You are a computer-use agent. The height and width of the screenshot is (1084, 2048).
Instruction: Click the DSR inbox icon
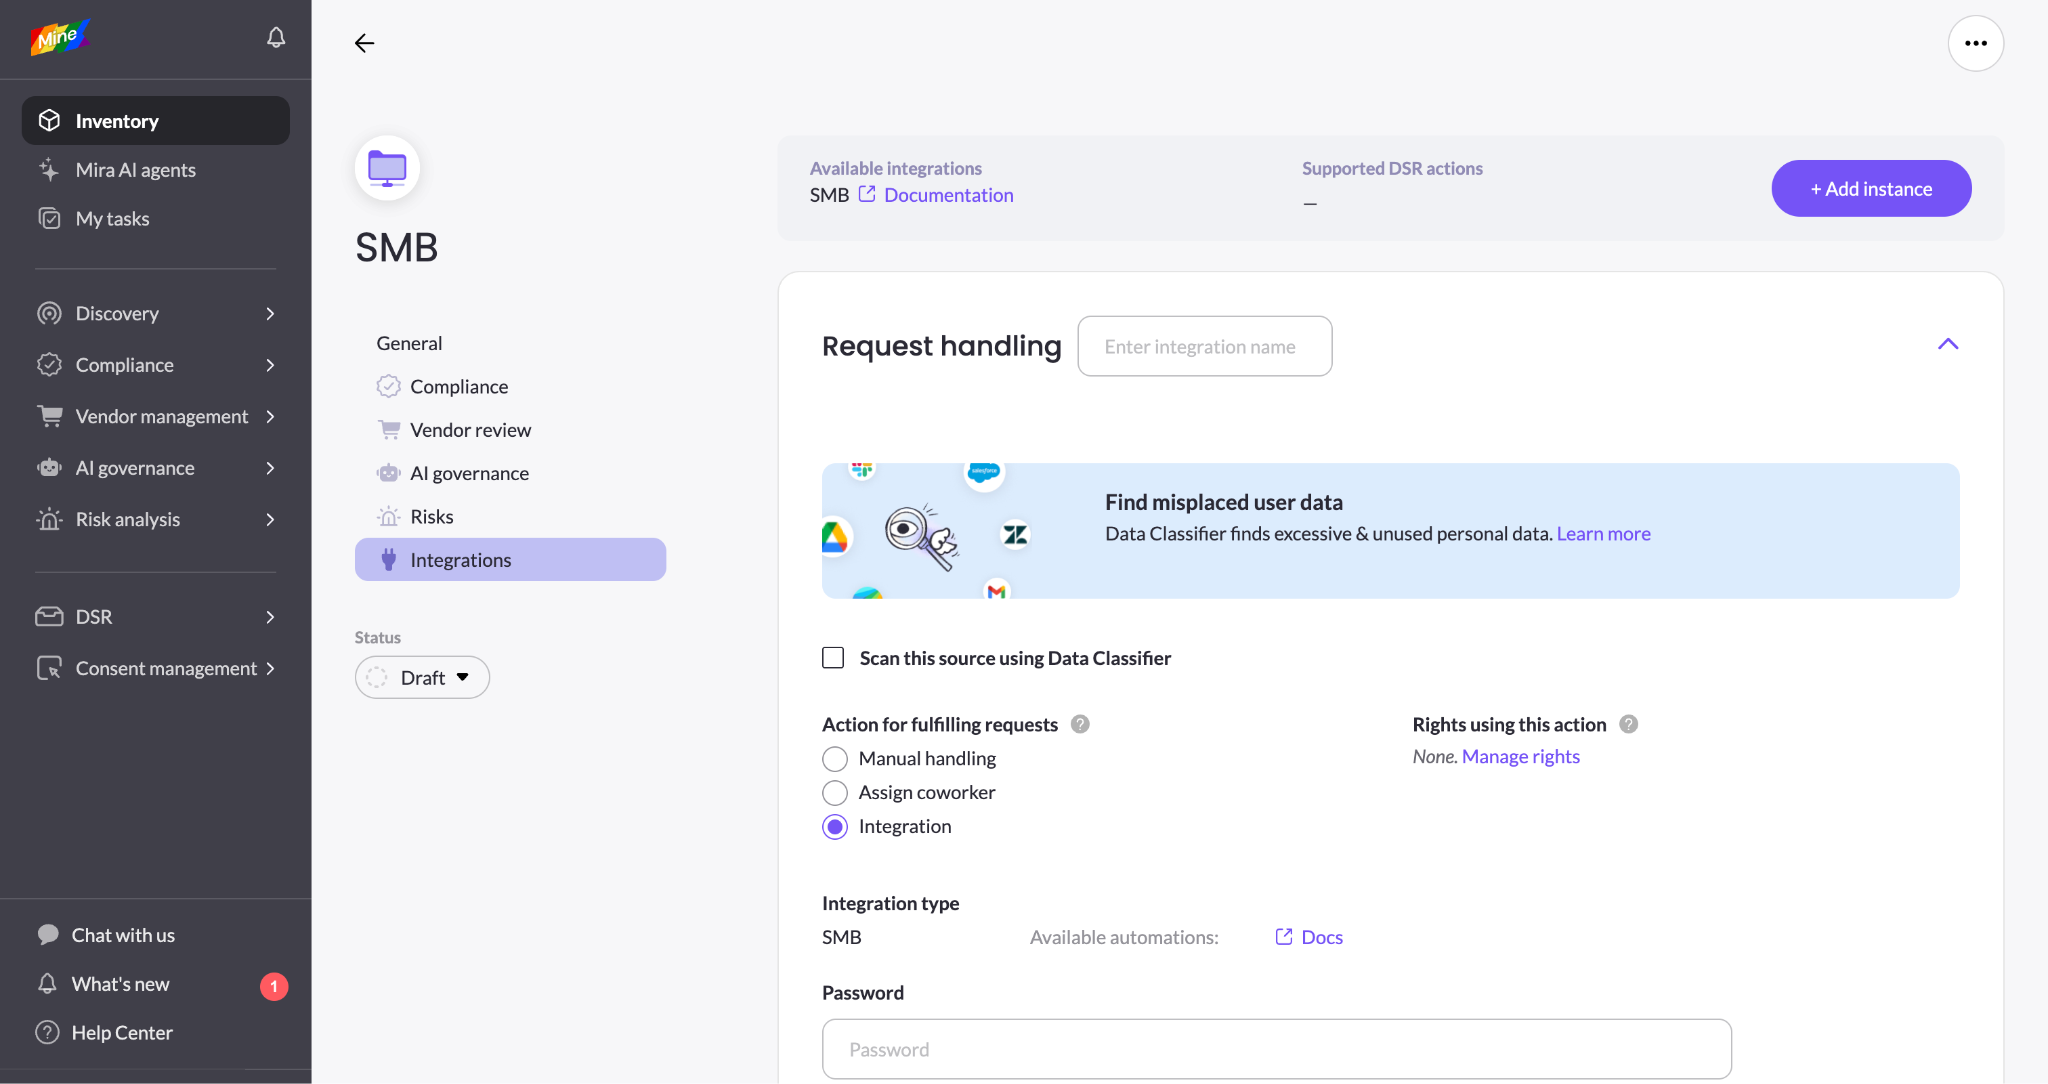click(x=49, y=616)
